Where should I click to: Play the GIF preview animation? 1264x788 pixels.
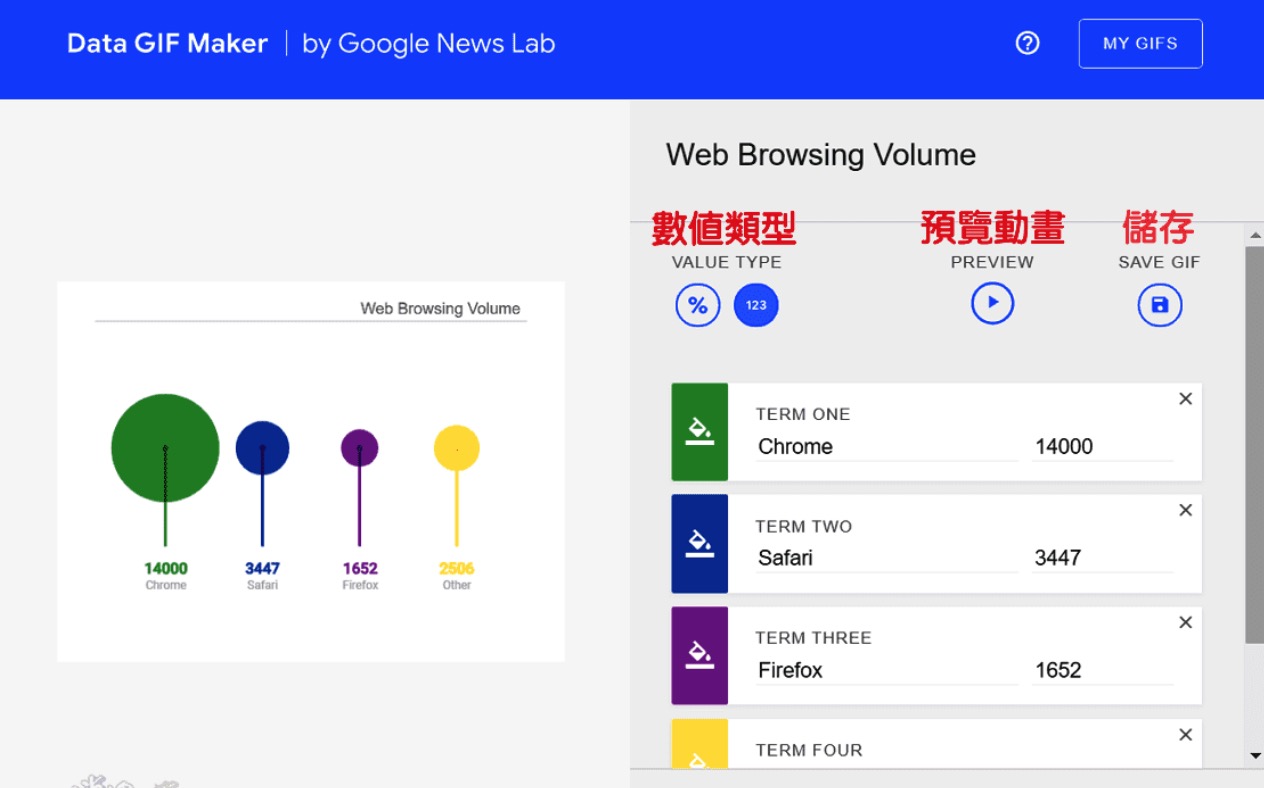point(992,303)
